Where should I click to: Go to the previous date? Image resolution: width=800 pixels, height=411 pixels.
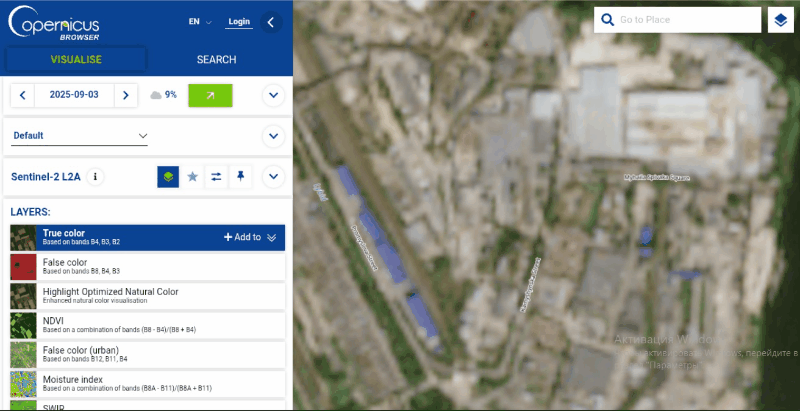[23, 95]
